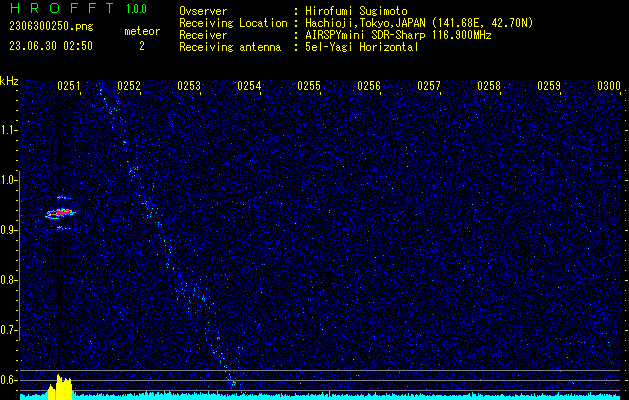
Task: Click the 0251 time marker
Action: click(x=69, y=87)
